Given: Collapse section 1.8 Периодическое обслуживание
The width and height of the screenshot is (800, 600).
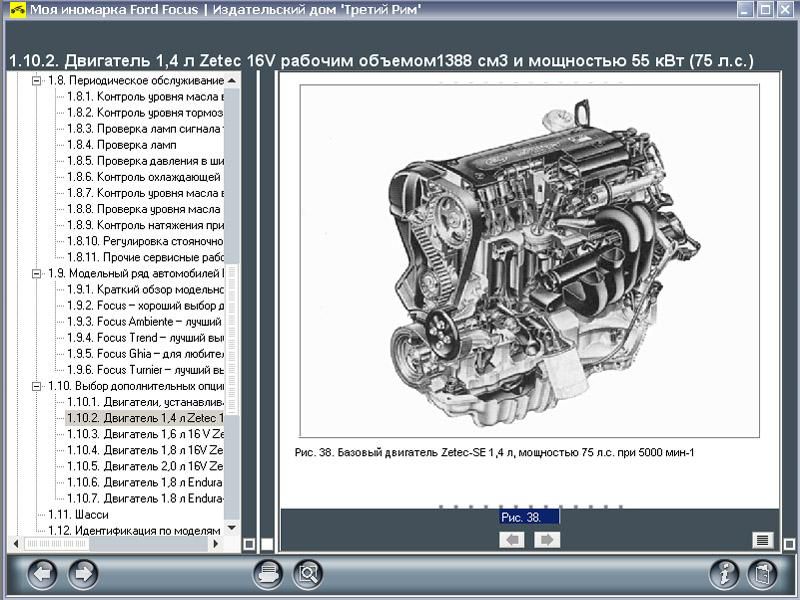Looking at the screenshot, I should pyautogui.click(x=37, y=80).
